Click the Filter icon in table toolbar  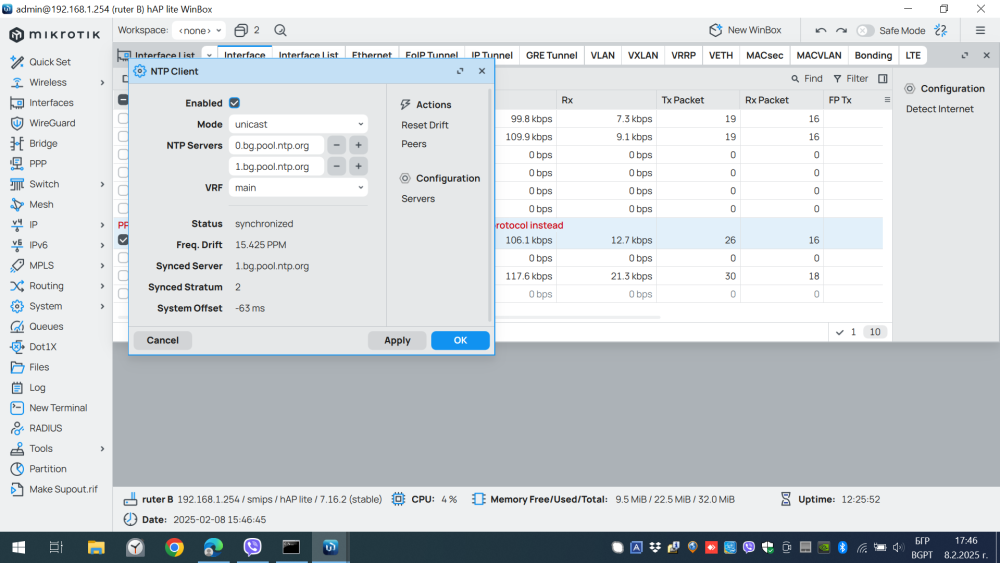[851, 78]
